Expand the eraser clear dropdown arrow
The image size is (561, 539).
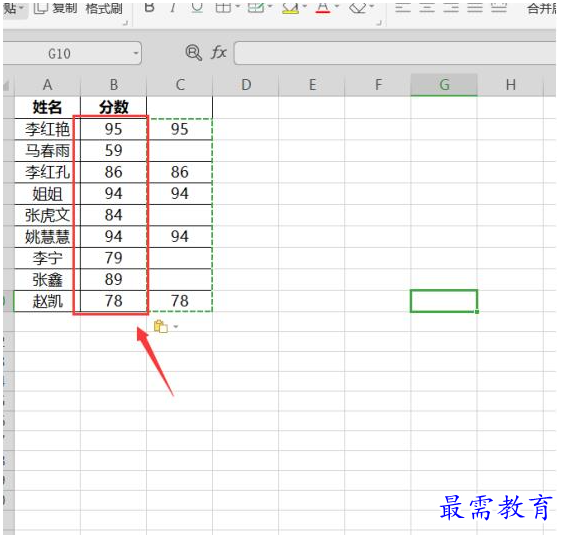tap(372, 6)
